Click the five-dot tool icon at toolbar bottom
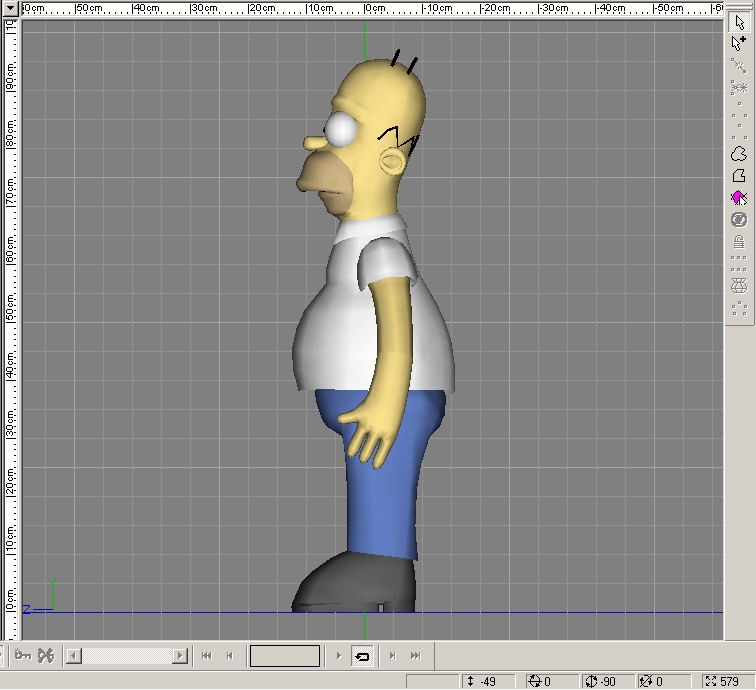This screenshot has height=690, width=756. 739,308
